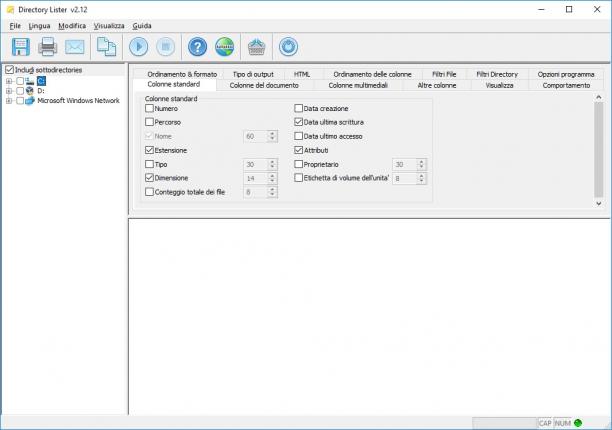Screen dimensions: 612x430
Task: Switch to the Altre colonne tab
Action: [437, 85]
